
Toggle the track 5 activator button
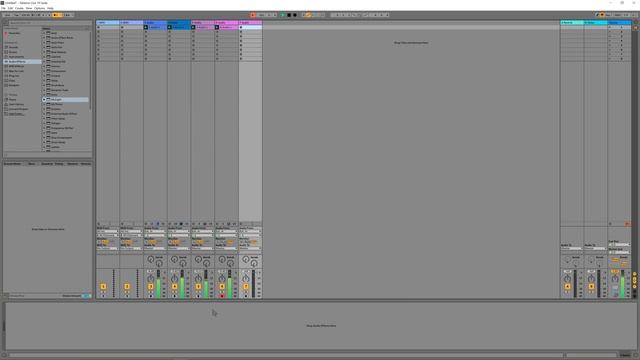click(198, 287)
